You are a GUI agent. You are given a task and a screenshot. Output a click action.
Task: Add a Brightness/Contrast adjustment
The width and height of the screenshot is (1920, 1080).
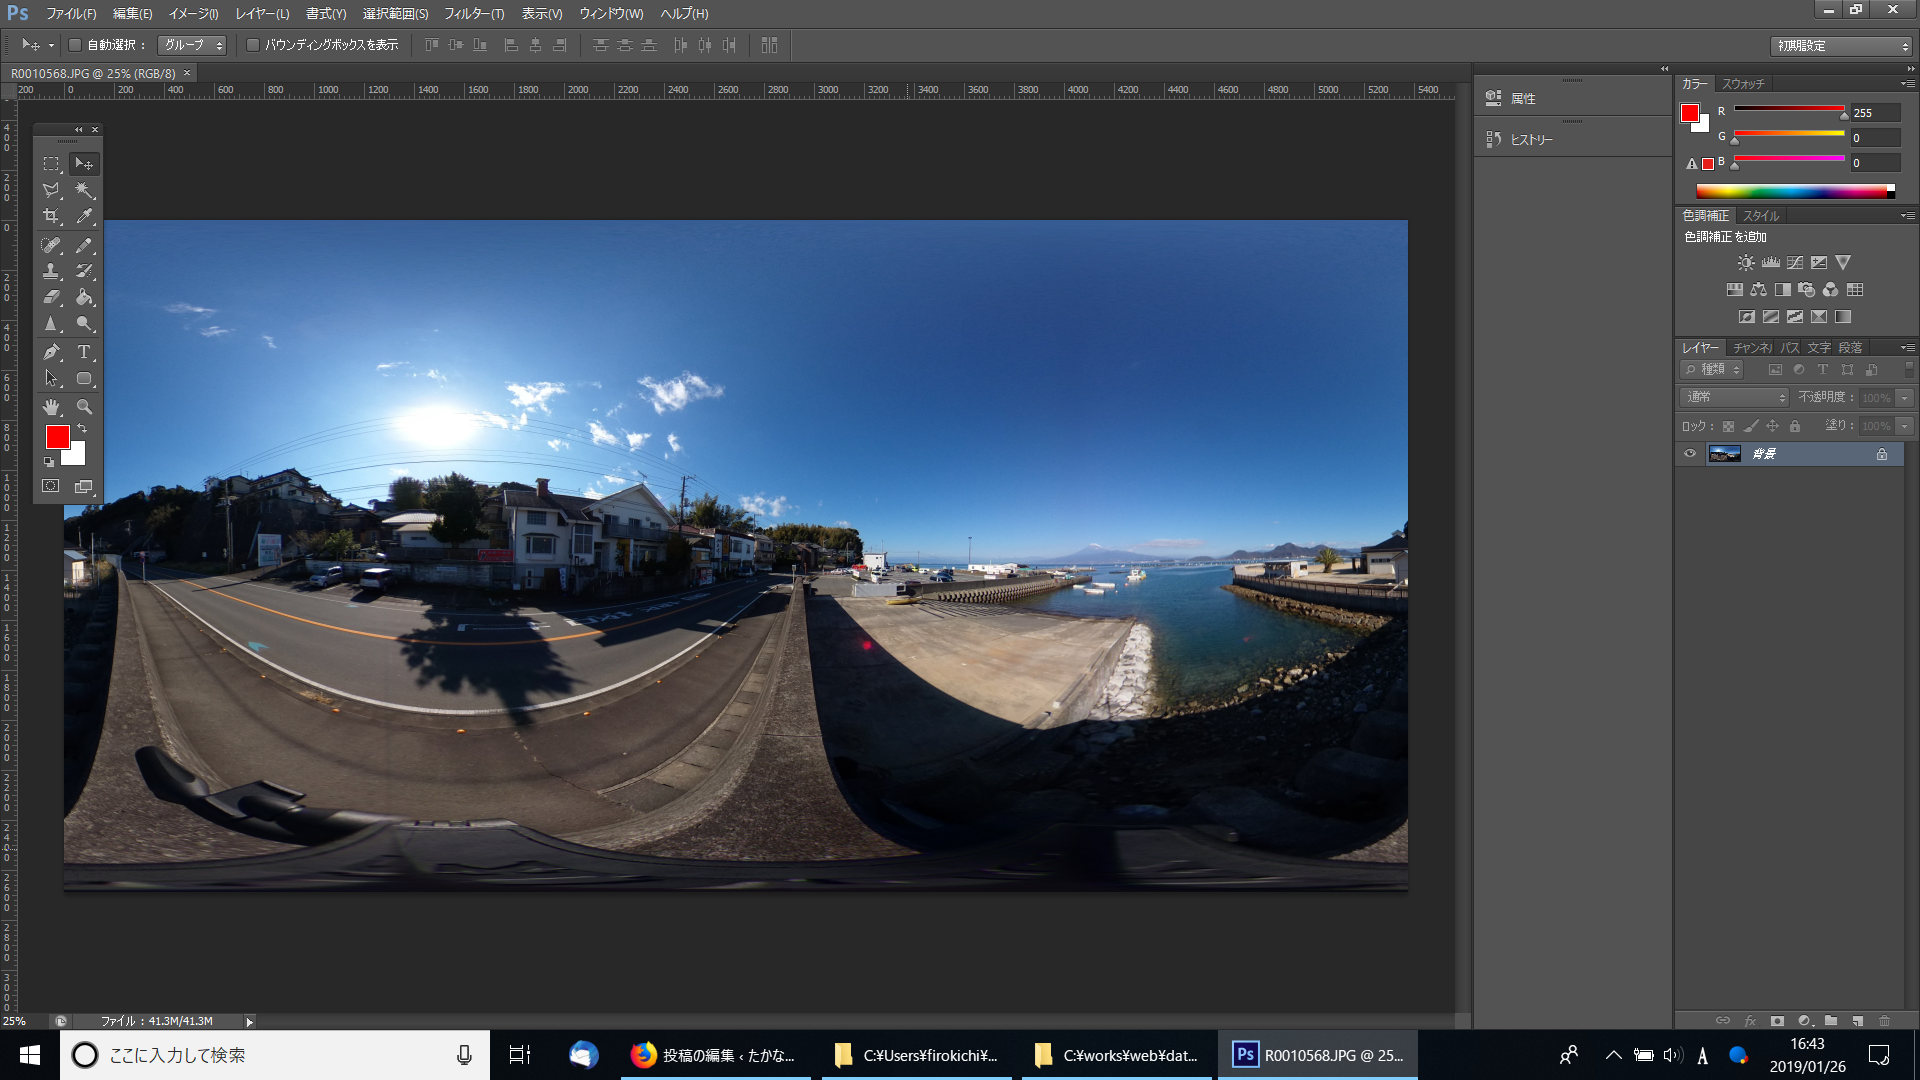(1745, 263)
